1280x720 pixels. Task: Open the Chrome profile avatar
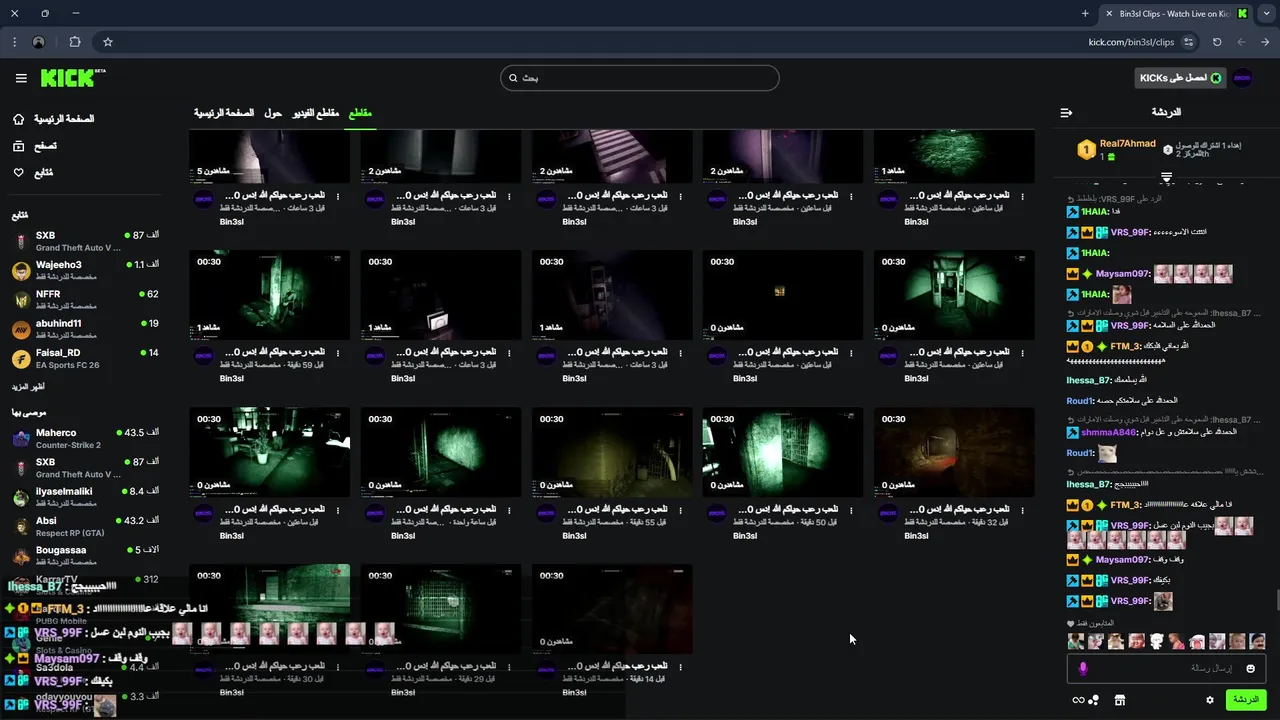[x=39, y=42]
